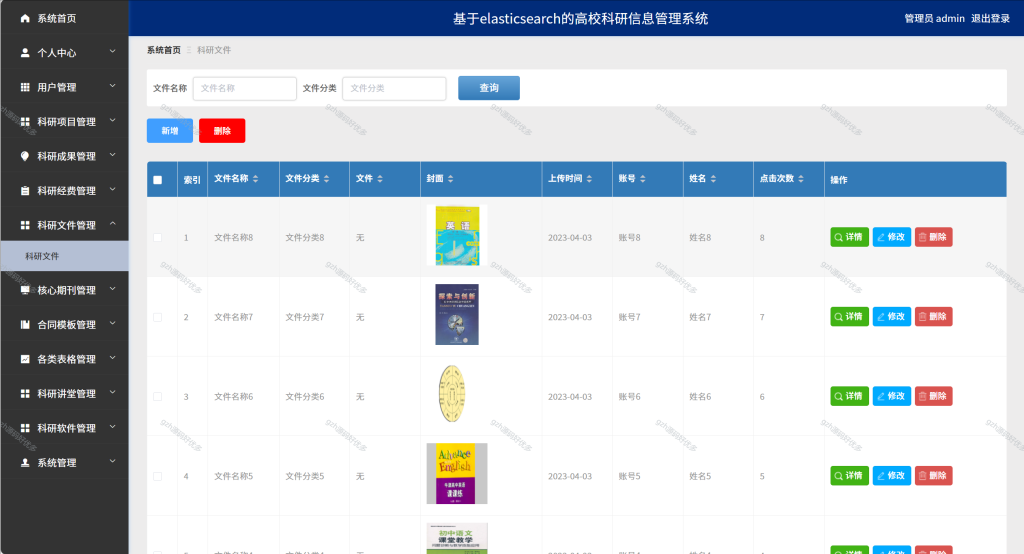Click 修改 for 文件名称7 row
This screenshot has width=1024, height=554.
pos(891,317)
